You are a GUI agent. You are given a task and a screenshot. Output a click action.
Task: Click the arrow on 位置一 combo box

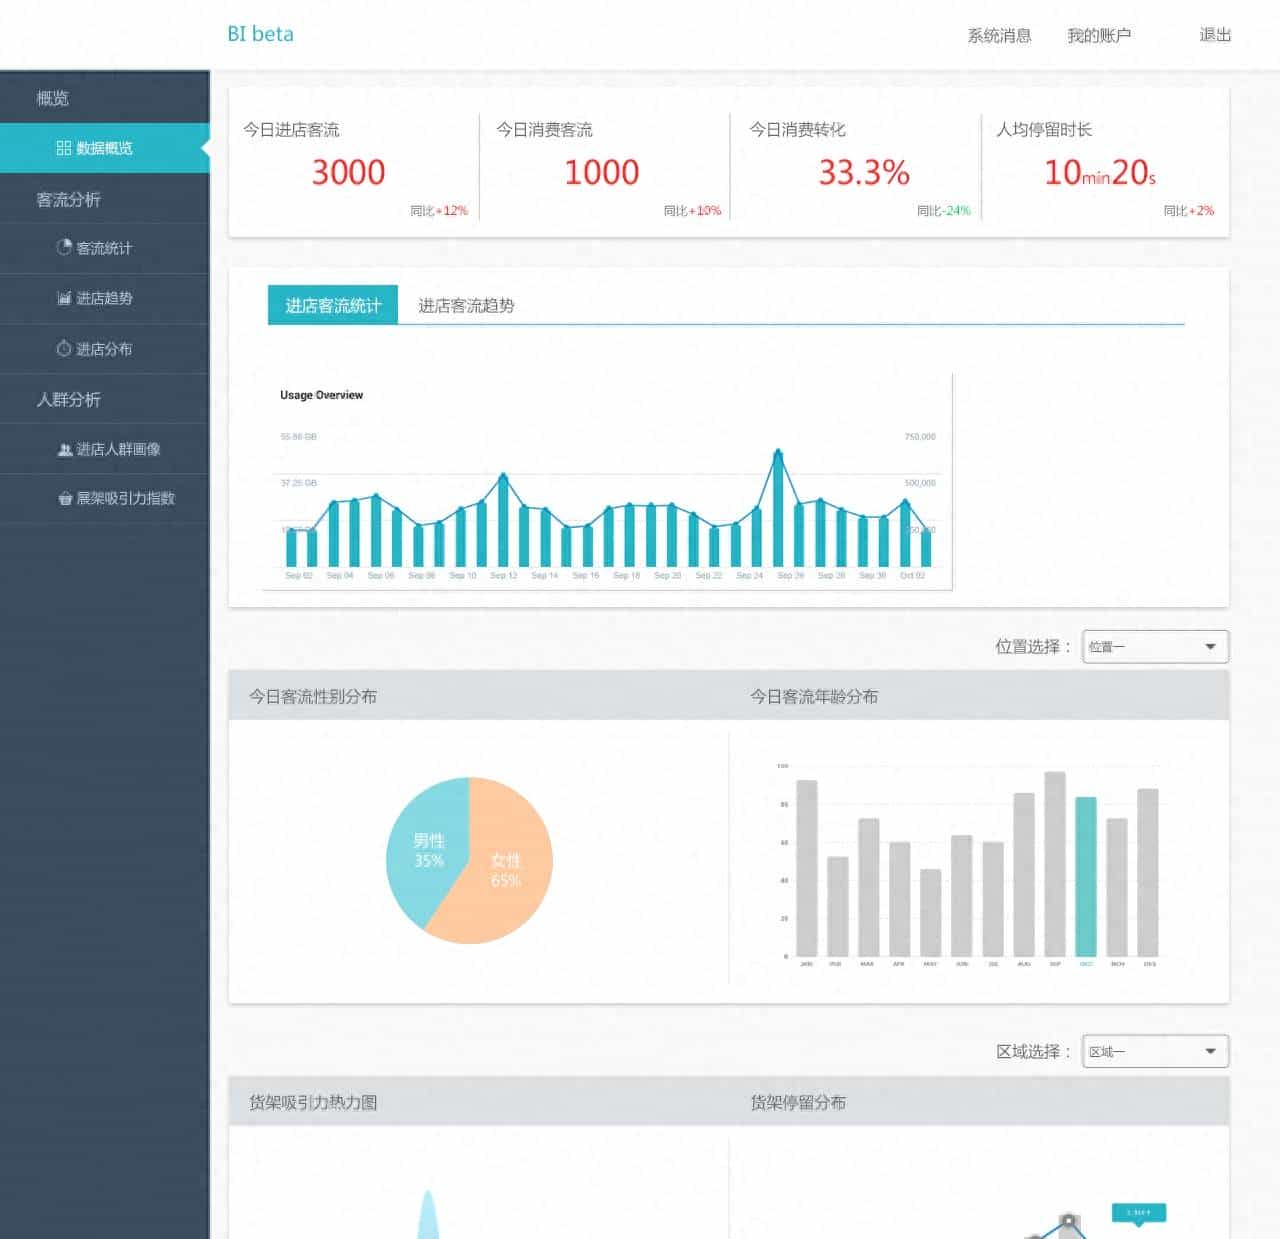tap(1210, 647)
